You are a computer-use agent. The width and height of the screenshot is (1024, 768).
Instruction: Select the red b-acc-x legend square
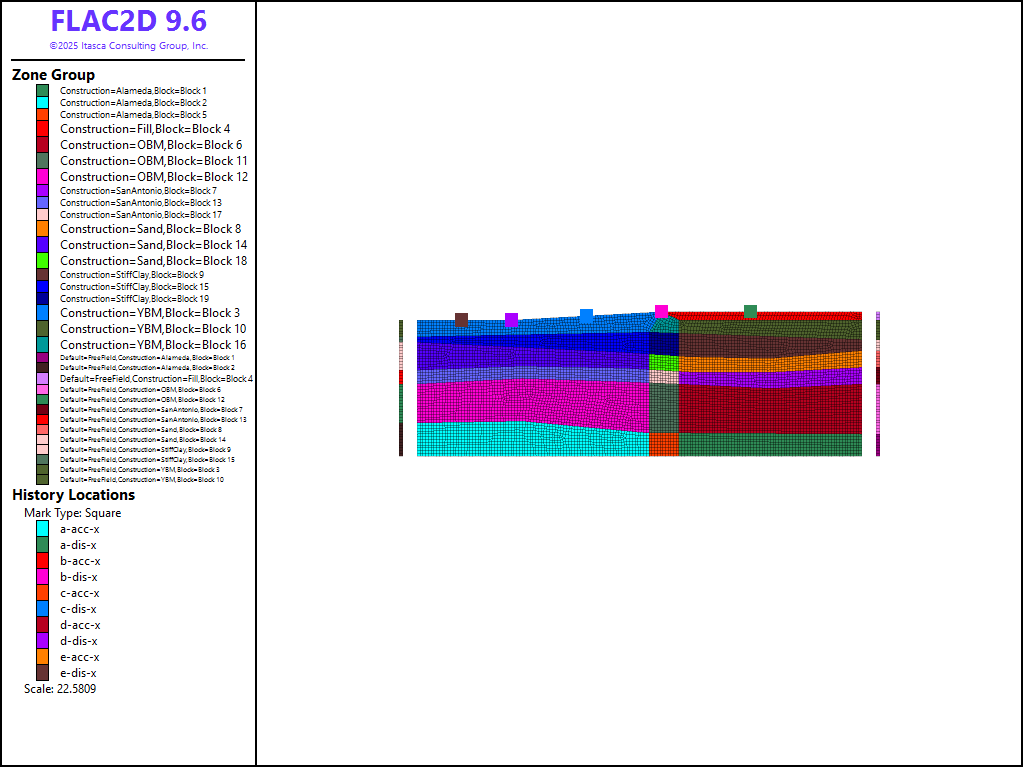coord(43,561)
